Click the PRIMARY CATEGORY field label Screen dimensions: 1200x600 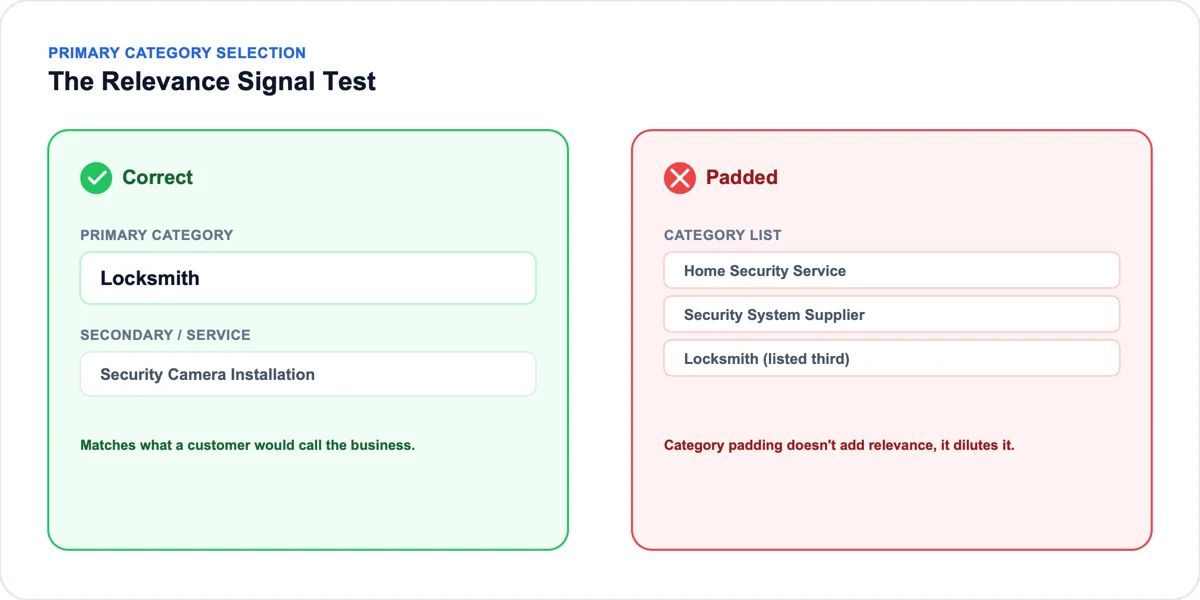click(x=157, y=235)
